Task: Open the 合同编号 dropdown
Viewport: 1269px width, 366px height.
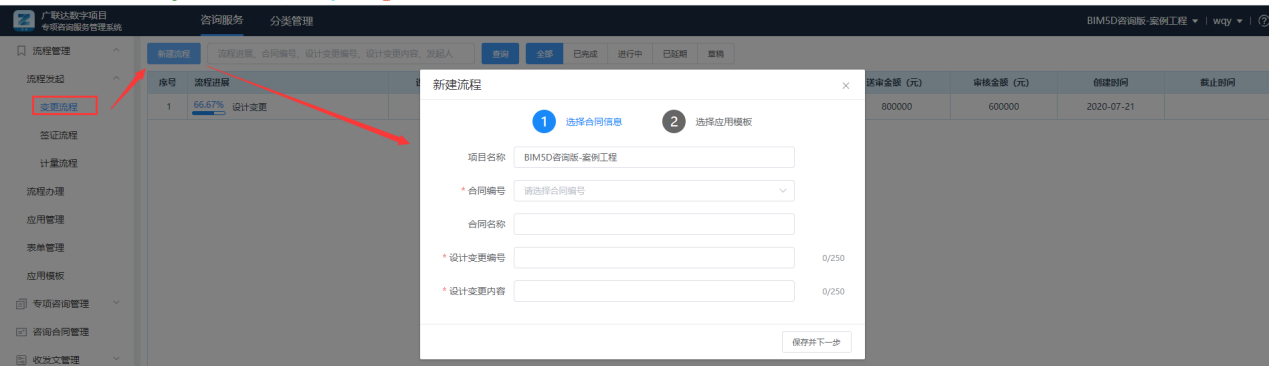Action: 654,191
